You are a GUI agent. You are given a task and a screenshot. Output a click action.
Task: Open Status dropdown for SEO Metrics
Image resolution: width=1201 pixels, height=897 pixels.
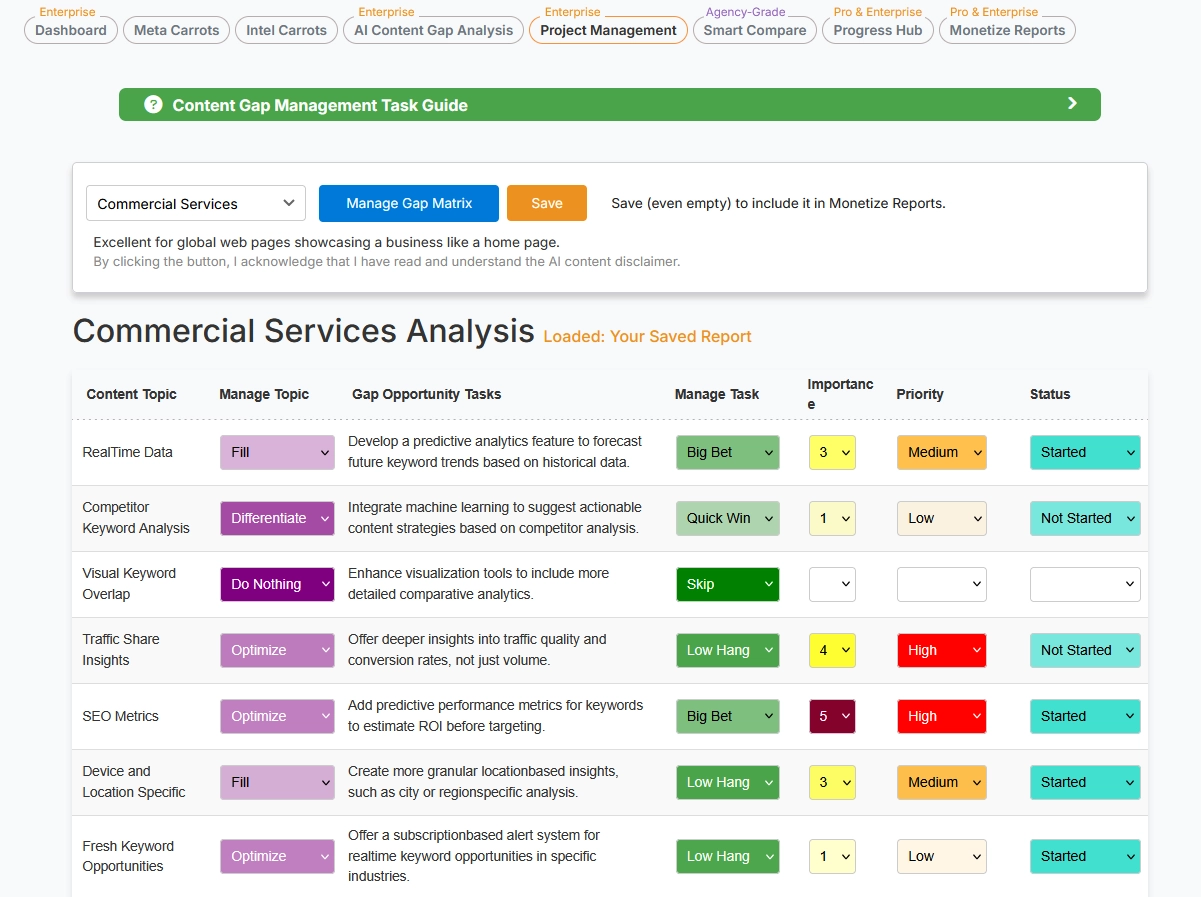pos(1085,716)
